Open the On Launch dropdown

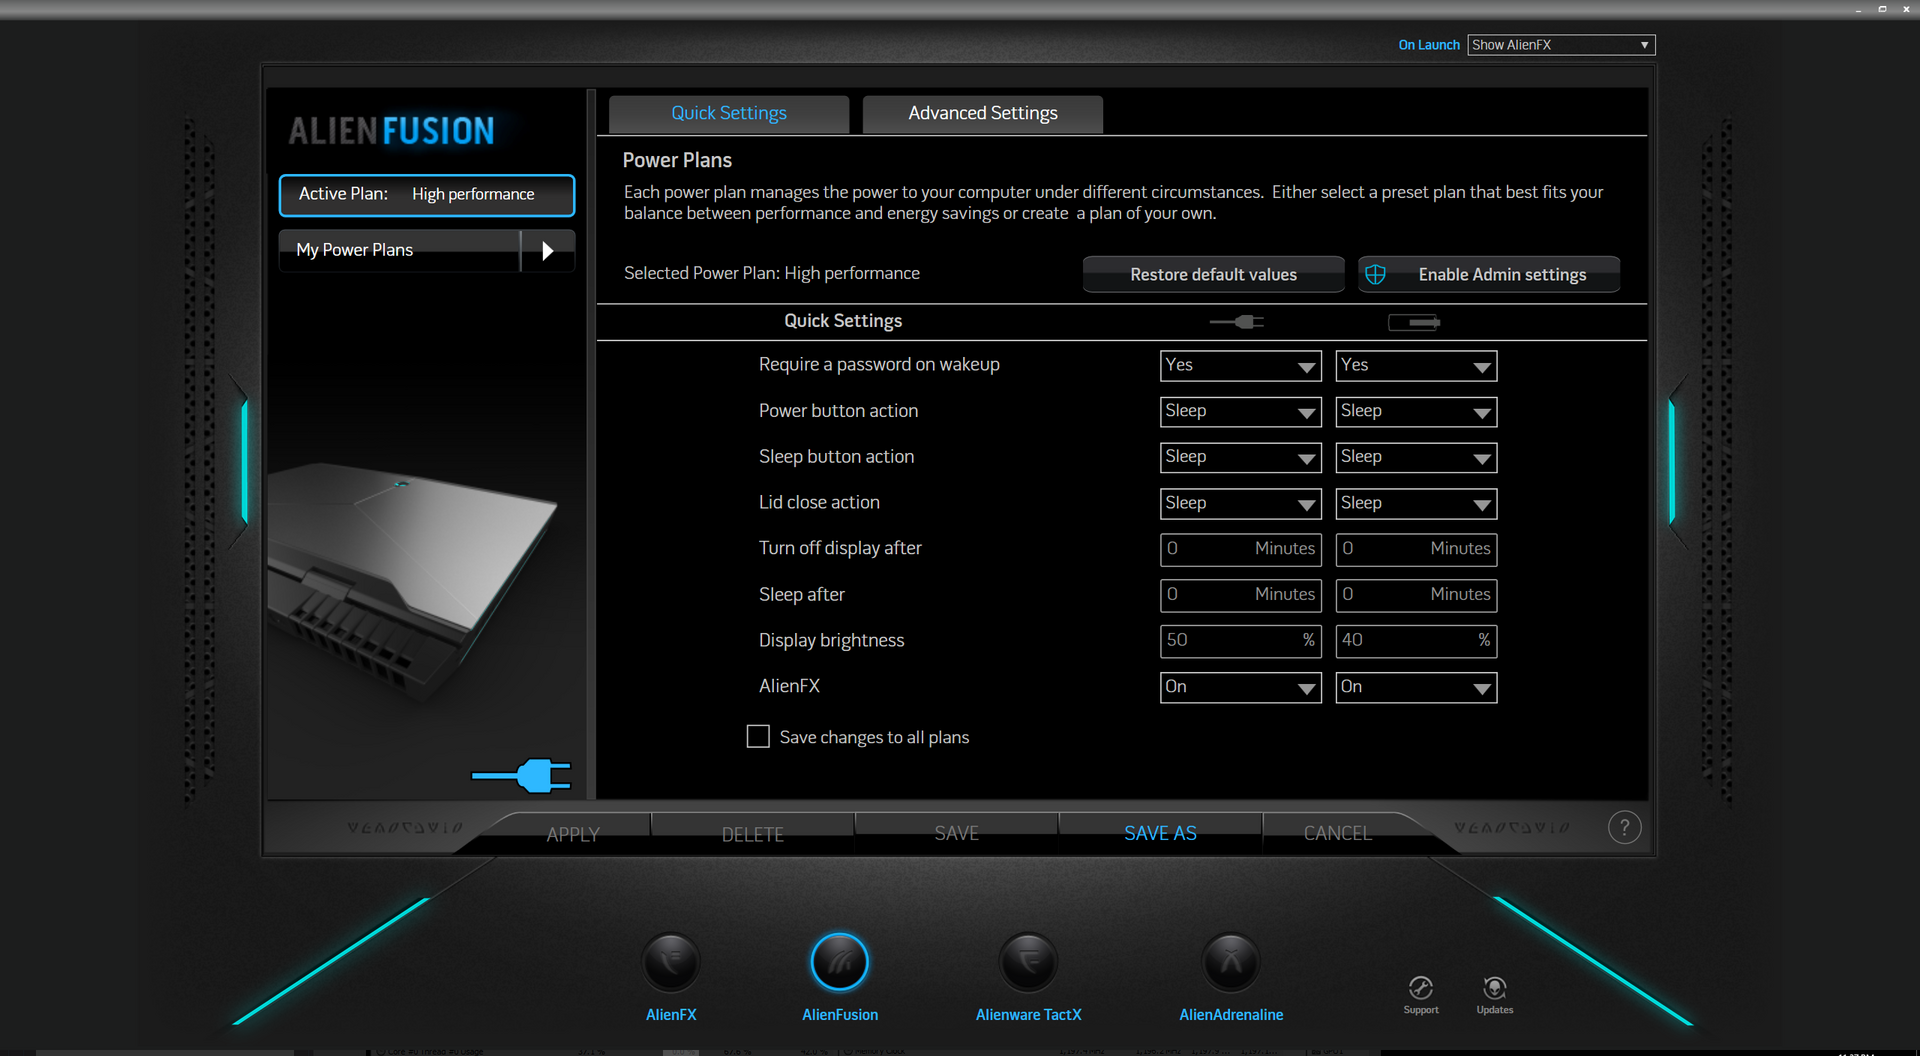click(1560, 45)
